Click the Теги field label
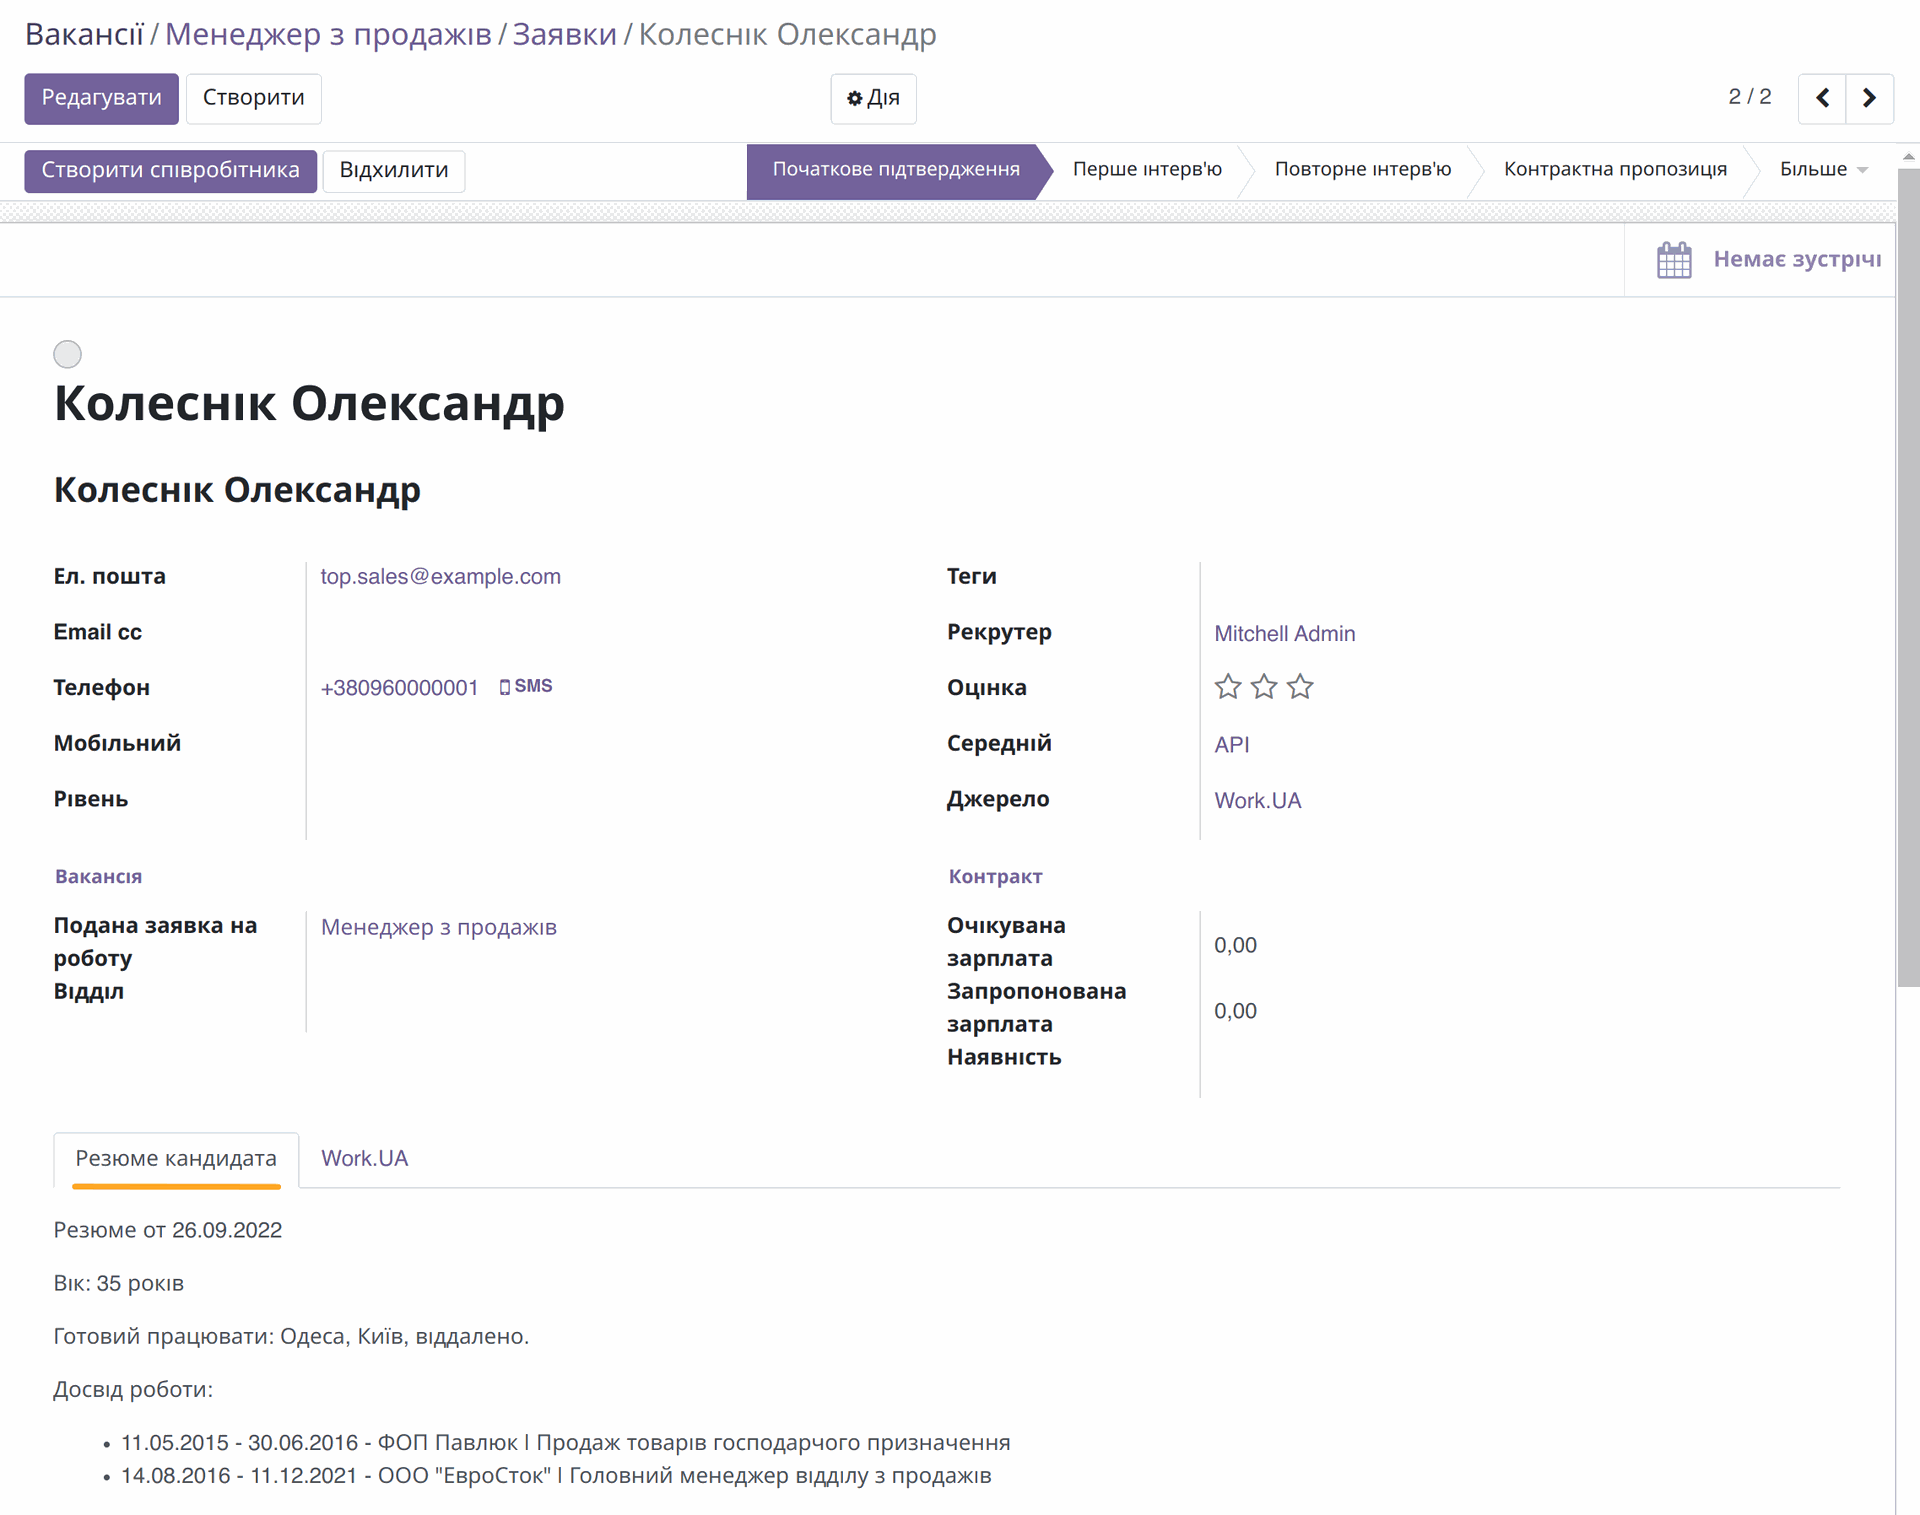The image size is (1920, 1515). (x=972, y=577)
